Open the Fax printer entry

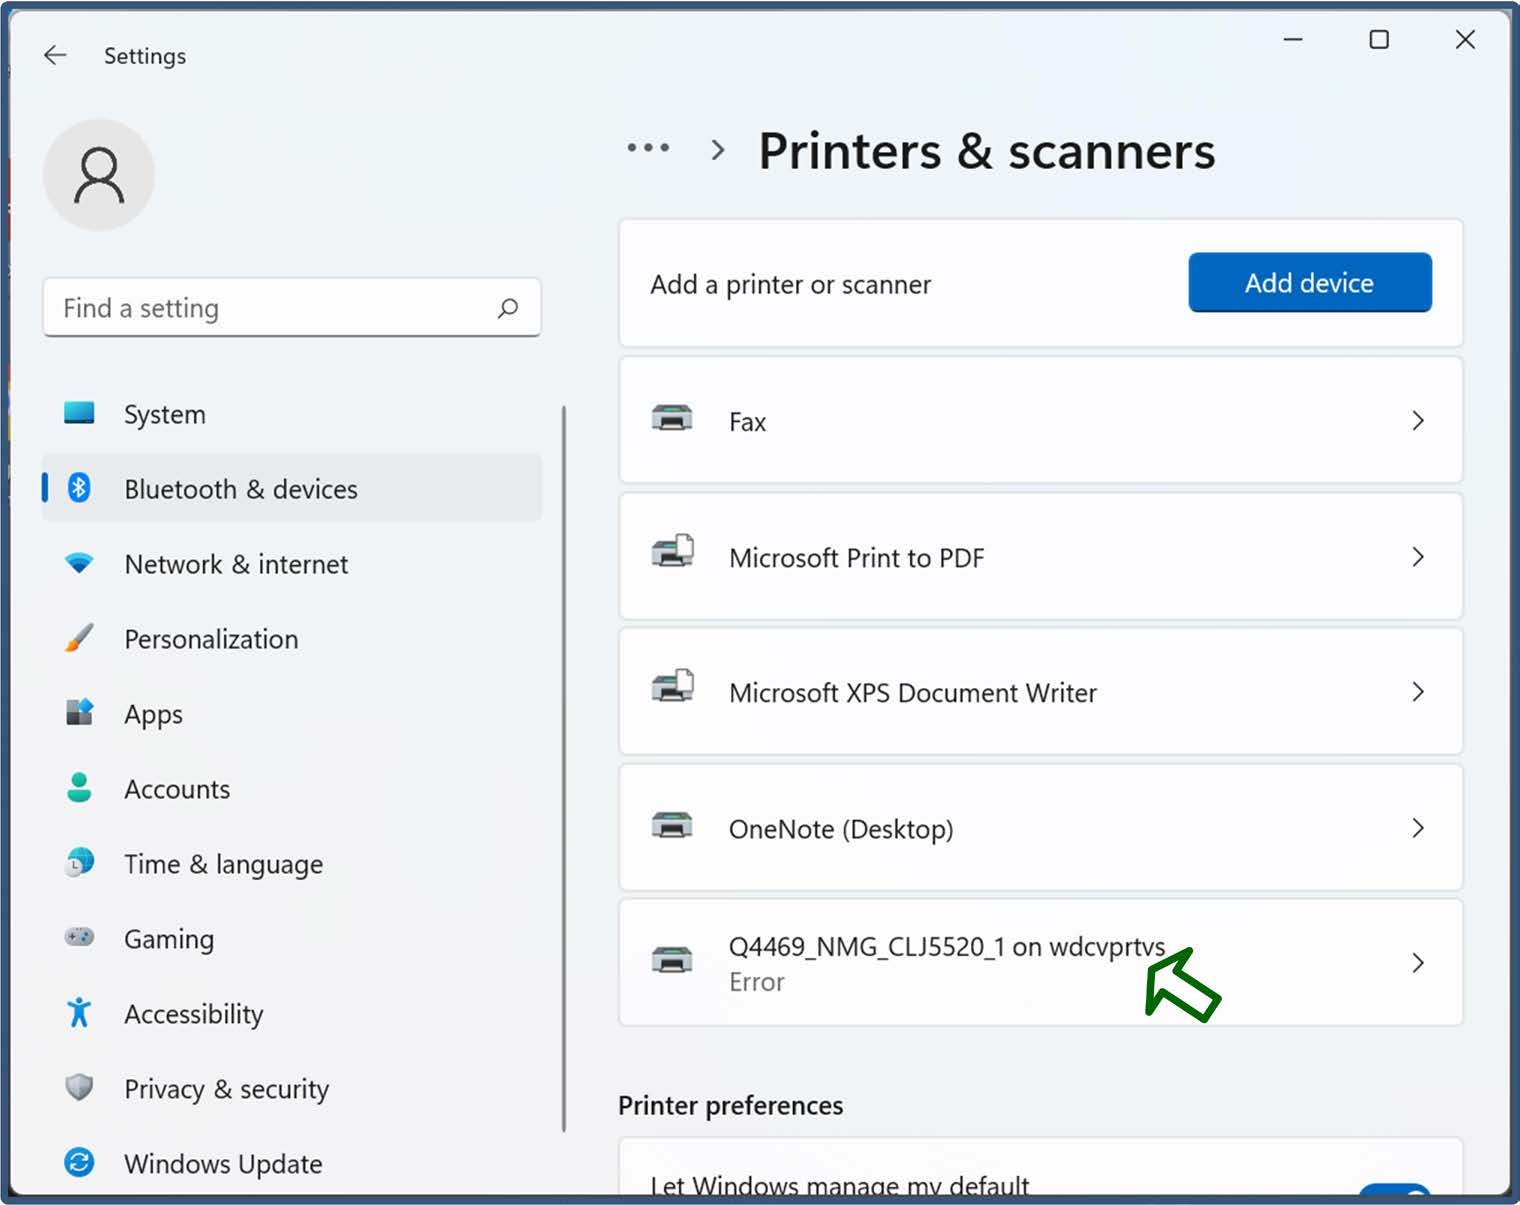pyautogui.click(x=1041, y=421)
